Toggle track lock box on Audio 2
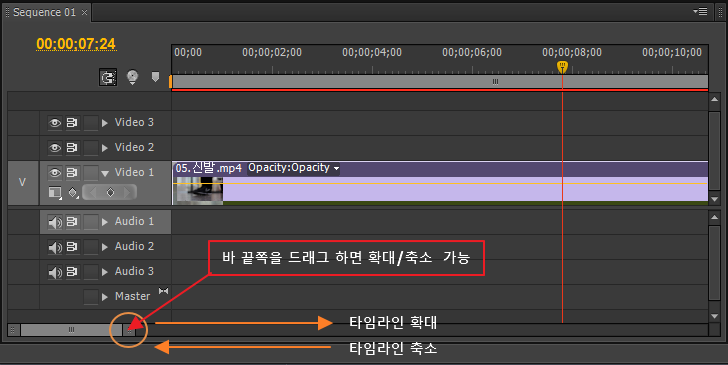728x365 pixels. pyautogui.click(x=91, y=247)
